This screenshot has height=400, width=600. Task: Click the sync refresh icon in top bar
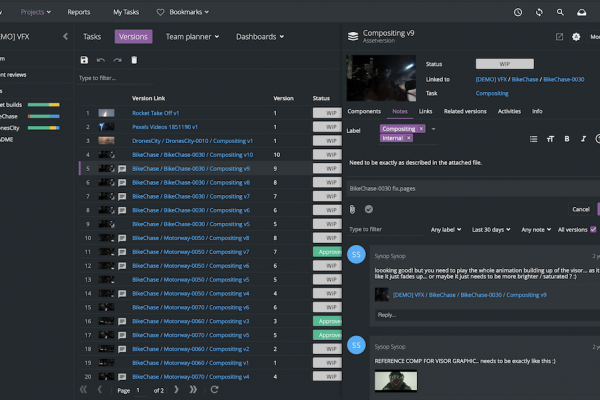coord(539,12)
